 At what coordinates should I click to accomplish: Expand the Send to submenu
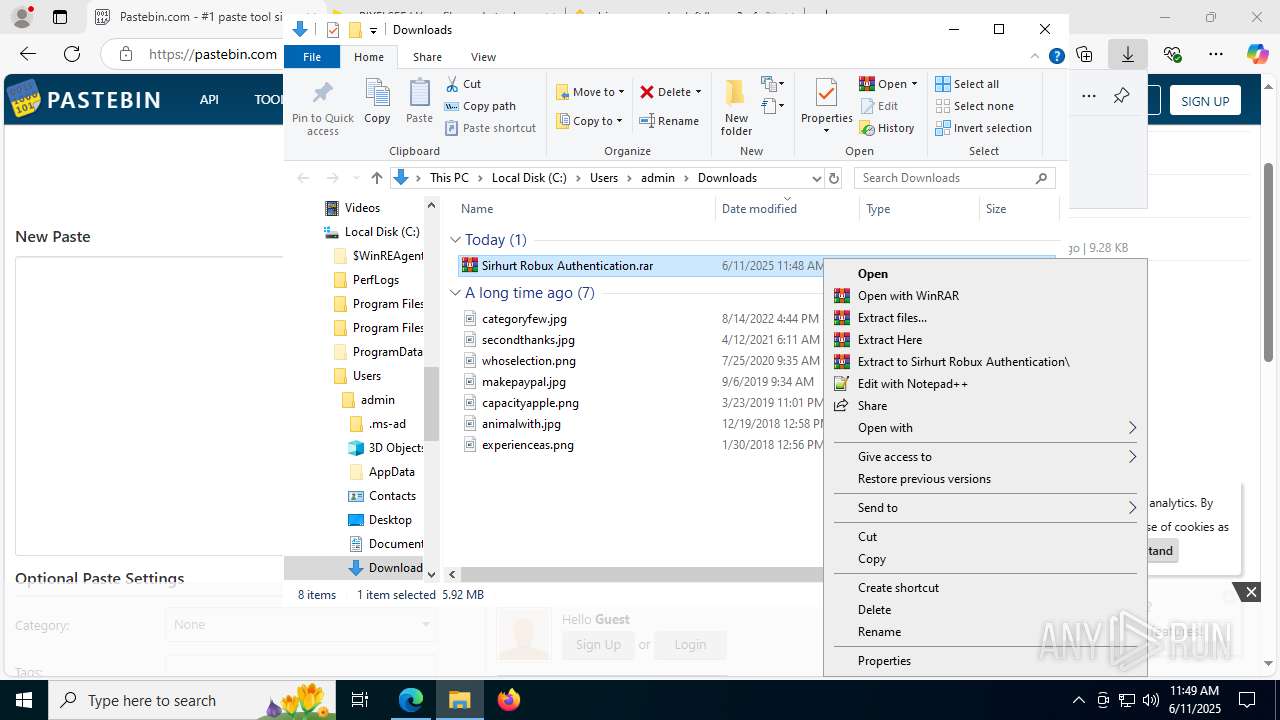(985, 508)
